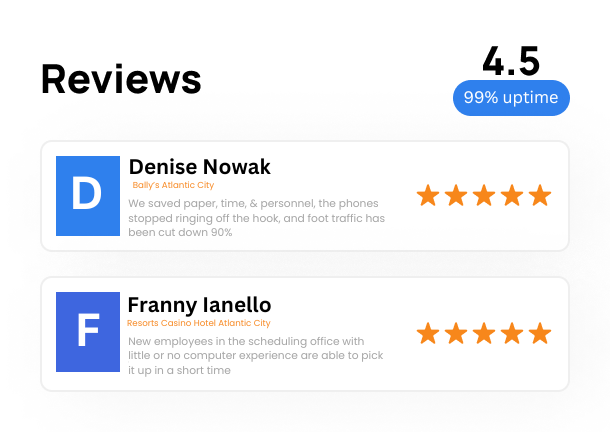This screenshot has height=432, width=610.
Task: Click the Denise Nowak reviewer name
Action: click(200, 167)
